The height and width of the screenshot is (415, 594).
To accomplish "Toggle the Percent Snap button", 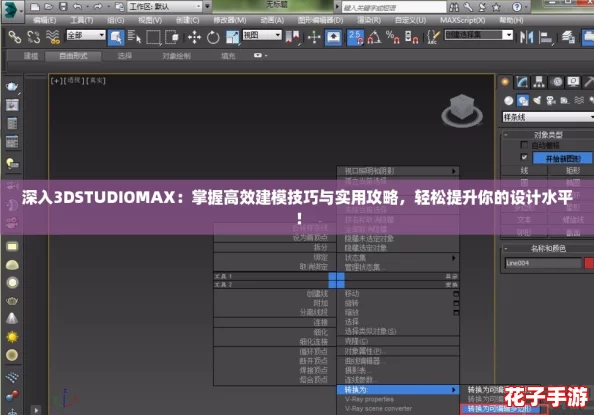I will click(392, 37).
